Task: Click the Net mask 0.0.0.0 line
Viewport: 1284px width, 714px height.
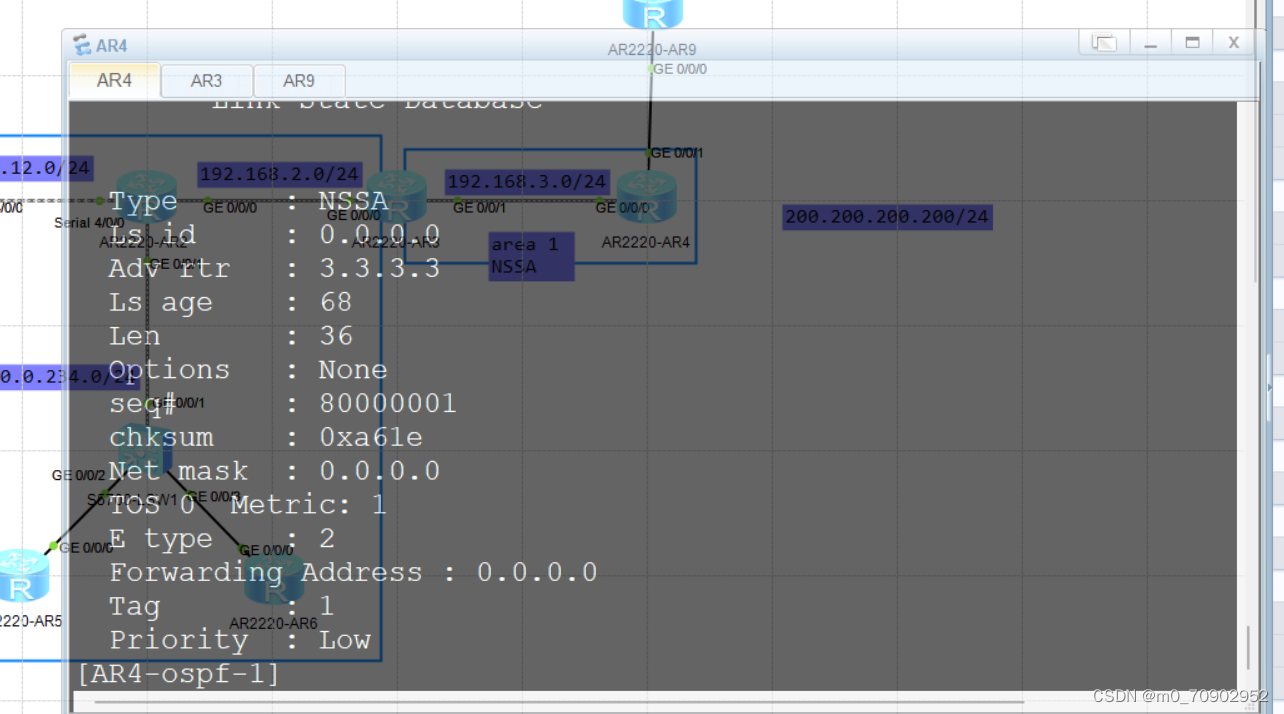Action: (274, 471)
